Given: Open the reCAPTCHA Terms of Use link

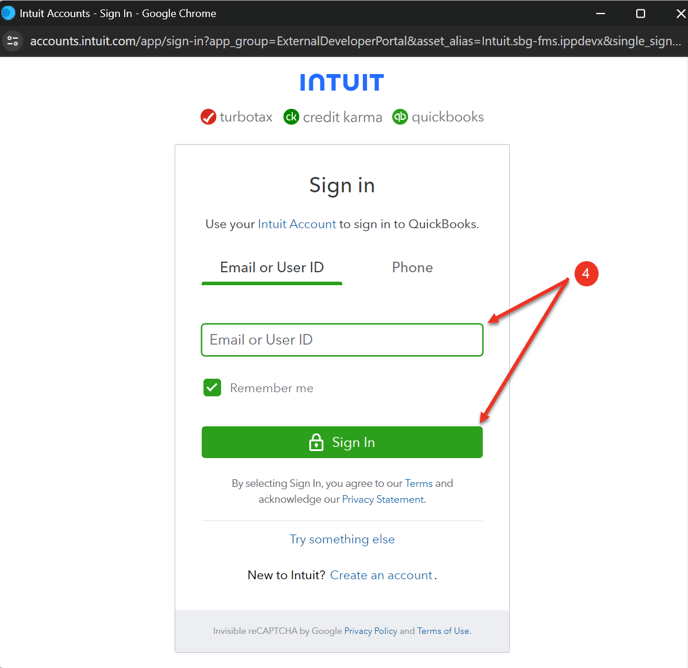Looking at the screenshot, I should (x=443, y=631).
